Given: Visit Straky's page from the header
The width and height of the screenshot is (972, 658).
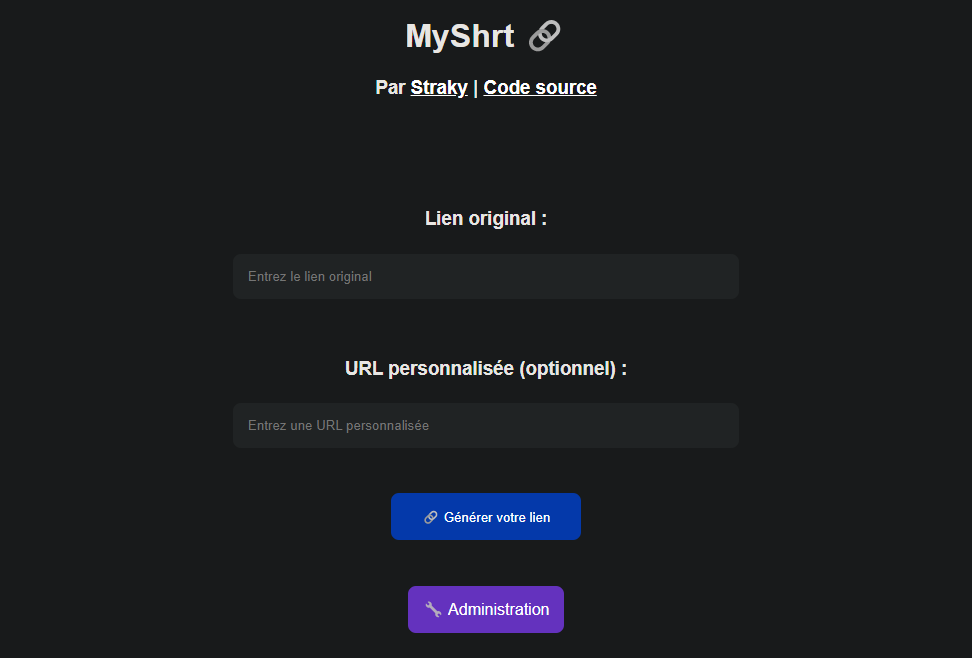Looking at the screenshot, I should coord(438,87).
